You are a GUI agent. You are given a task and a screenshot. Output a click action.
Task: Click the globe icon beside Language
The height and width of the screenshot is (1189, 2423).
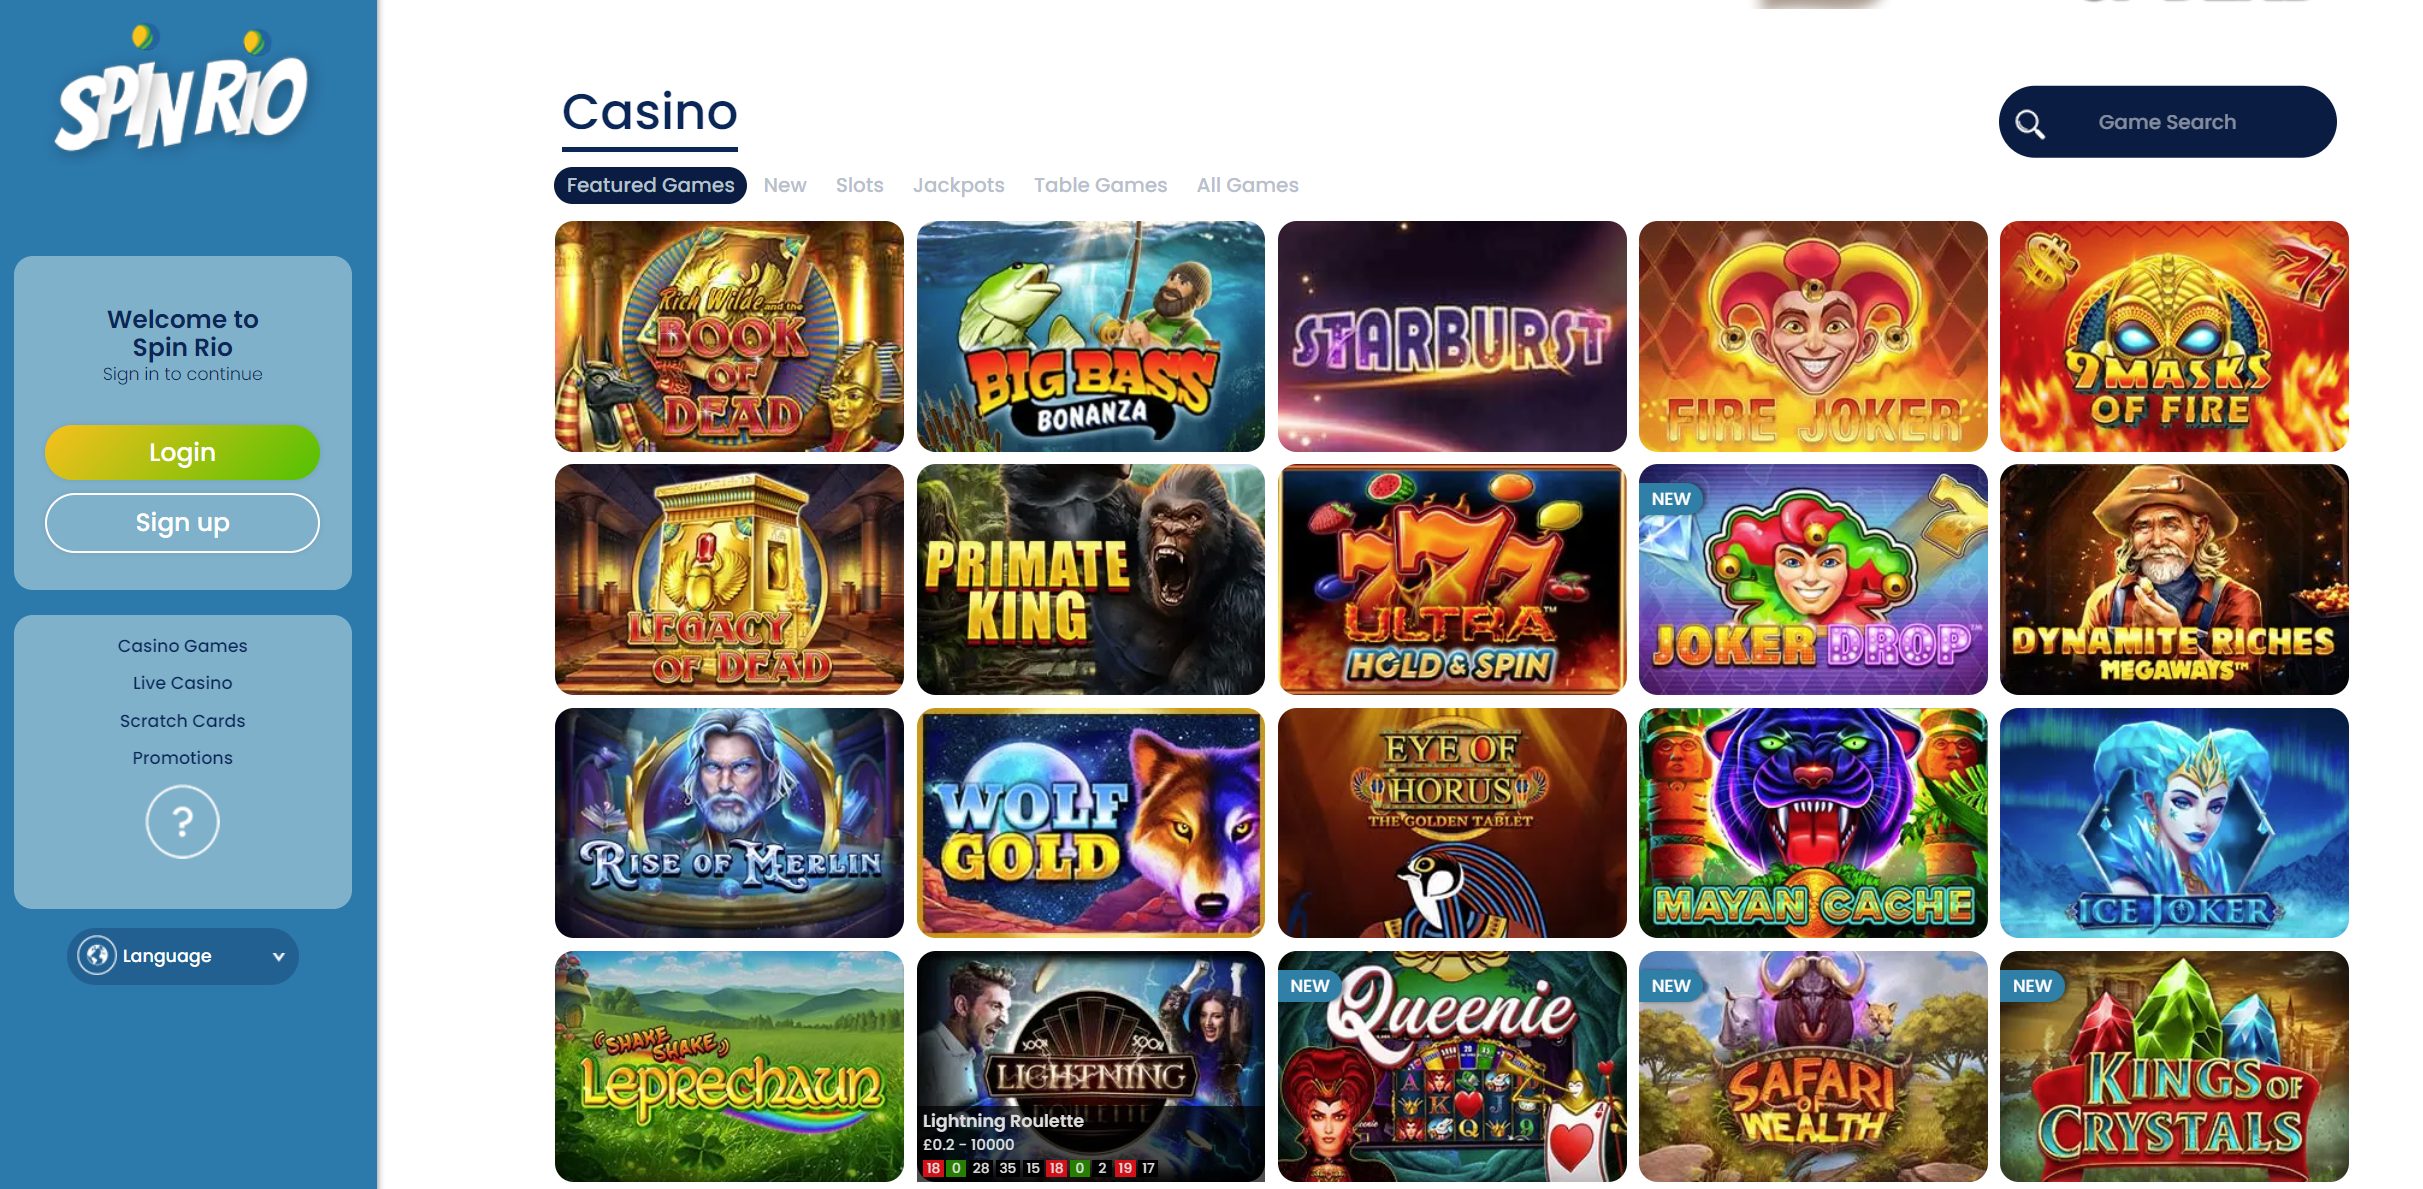click(97, 955)
